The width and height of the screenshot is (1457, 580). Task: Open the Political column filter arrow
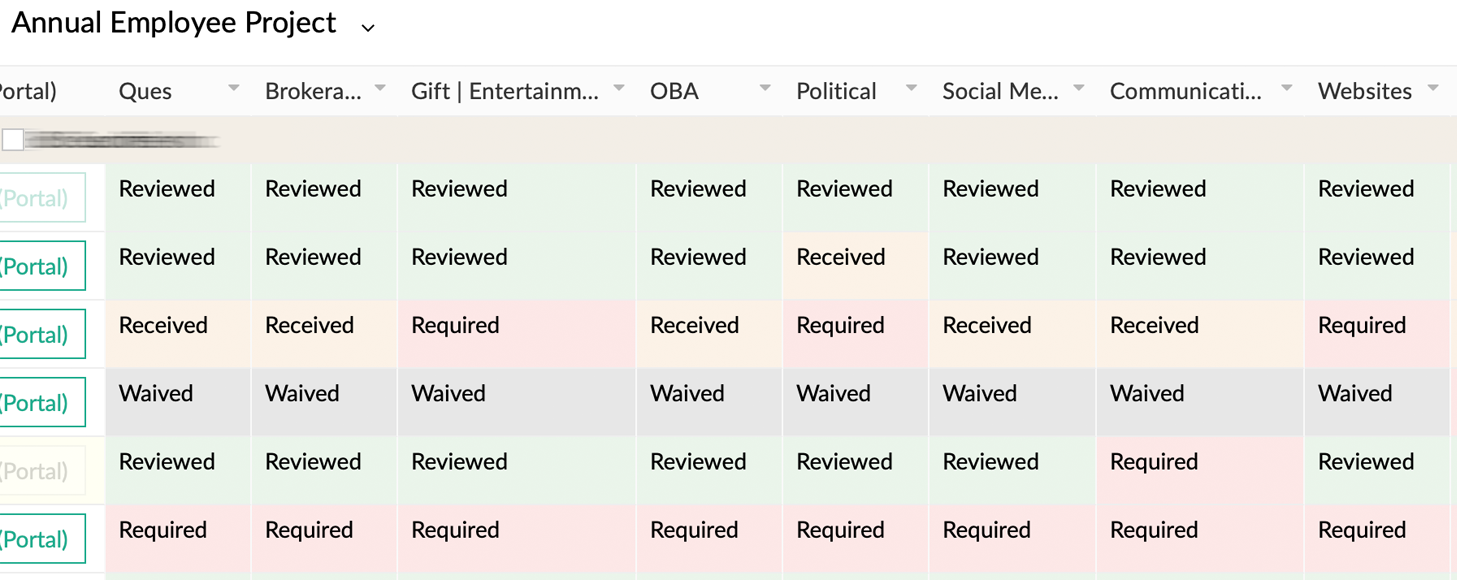click(x=911, y=89)
